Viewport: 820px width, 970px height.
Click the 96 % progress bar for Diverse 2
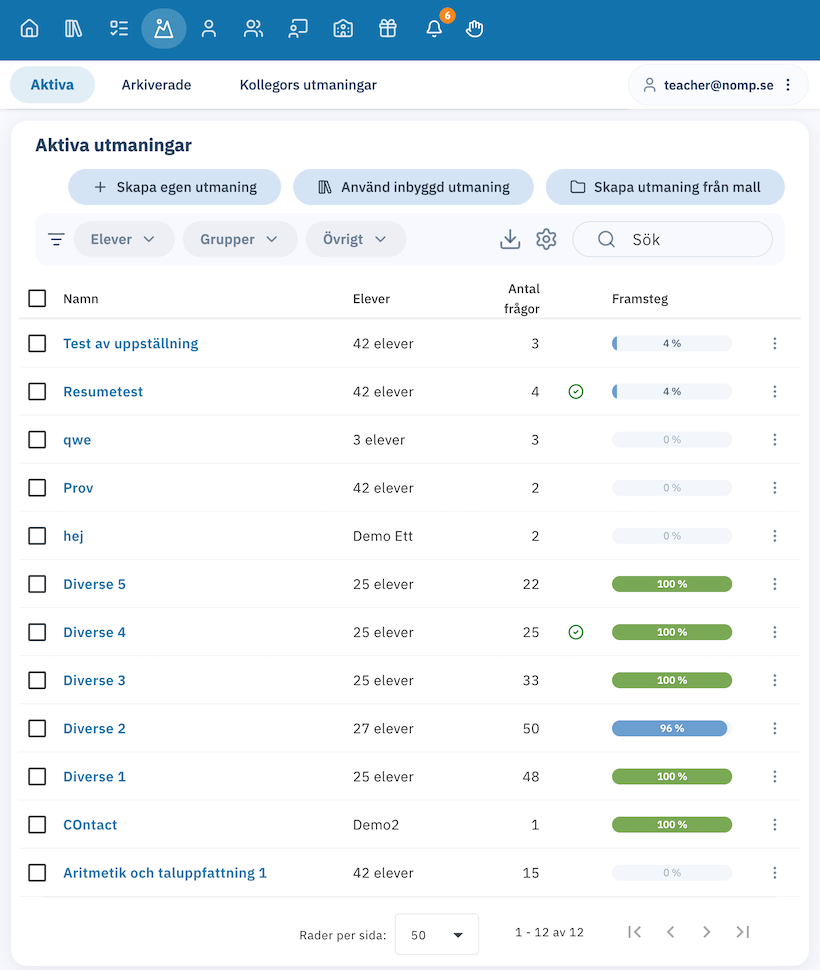coord(672,729)
